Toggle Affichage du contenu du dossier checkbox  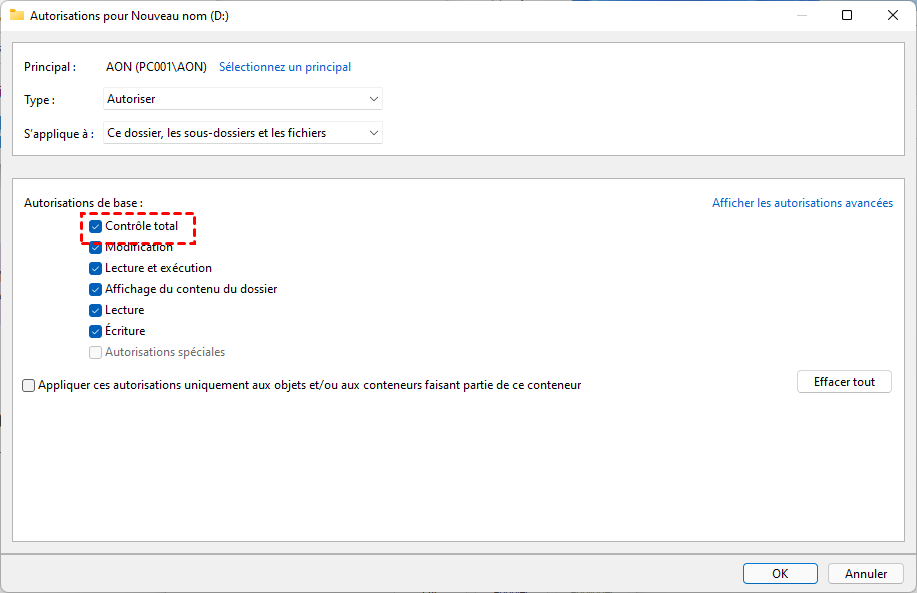(x=95, y=289)
